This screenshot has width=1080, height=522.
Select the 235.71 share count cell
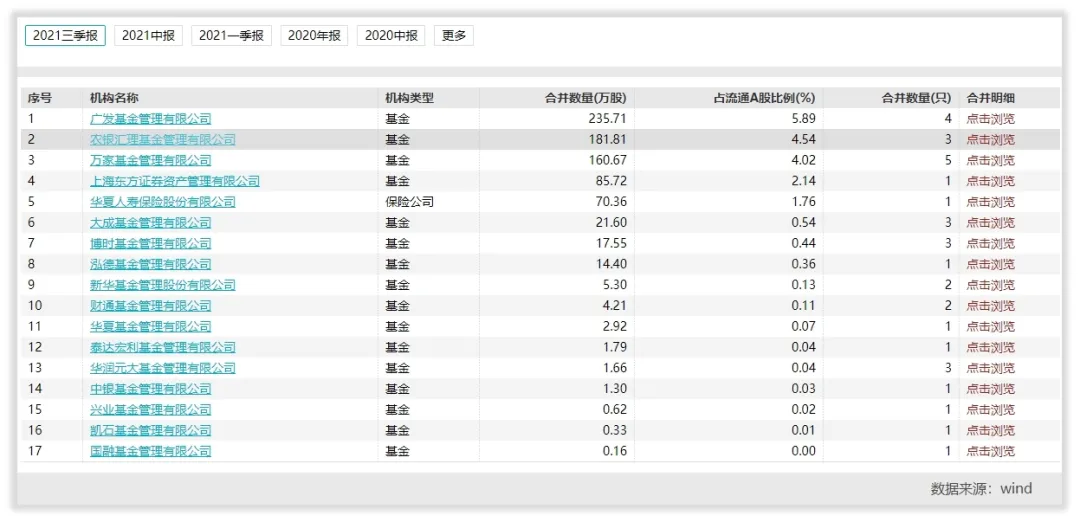click(607, 119)
